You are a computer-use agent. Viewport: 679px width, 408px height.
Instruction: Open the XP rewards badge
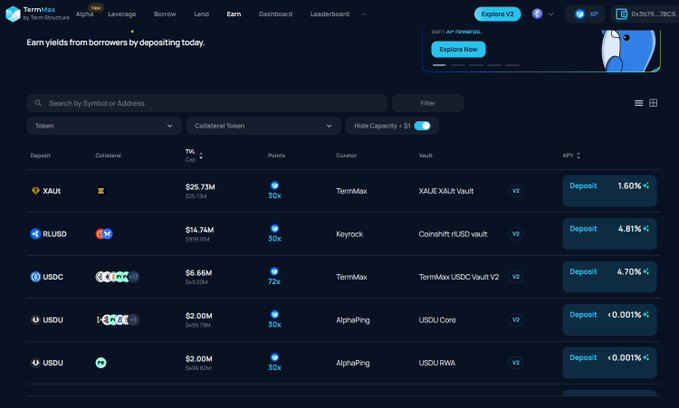(585, 14)
